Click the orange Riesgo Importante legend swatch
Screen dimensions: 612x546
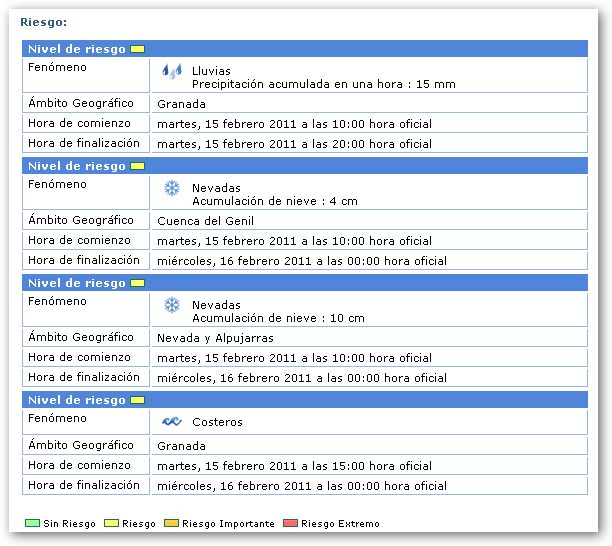pyautogui.click(x=171, y=523)
